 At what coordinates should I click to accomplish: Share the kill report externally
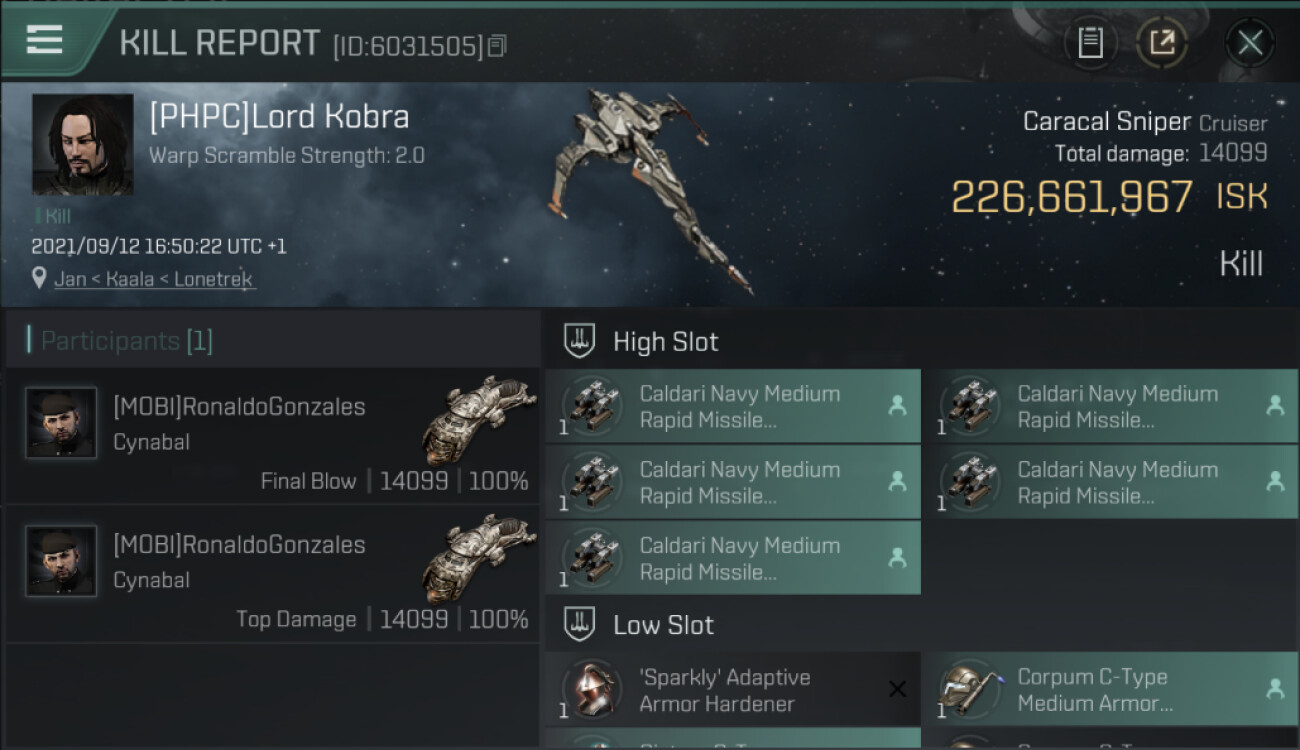(1162, 43)
